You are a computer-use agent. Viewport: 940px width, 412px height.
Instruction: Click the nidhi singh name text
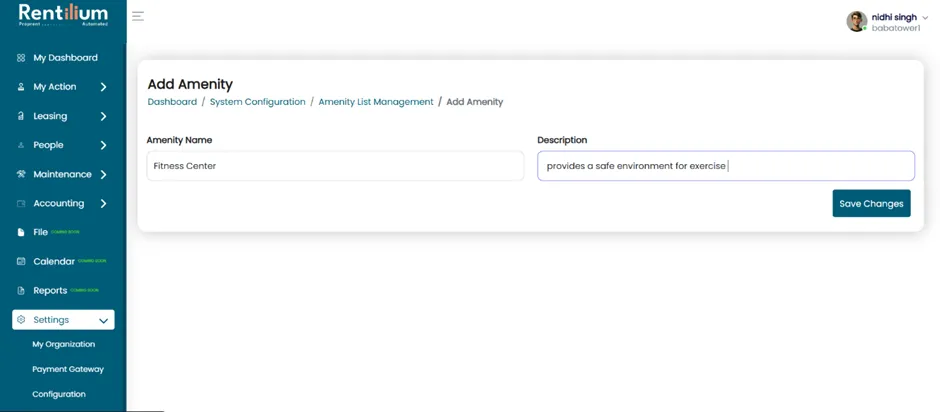point(894,17)
